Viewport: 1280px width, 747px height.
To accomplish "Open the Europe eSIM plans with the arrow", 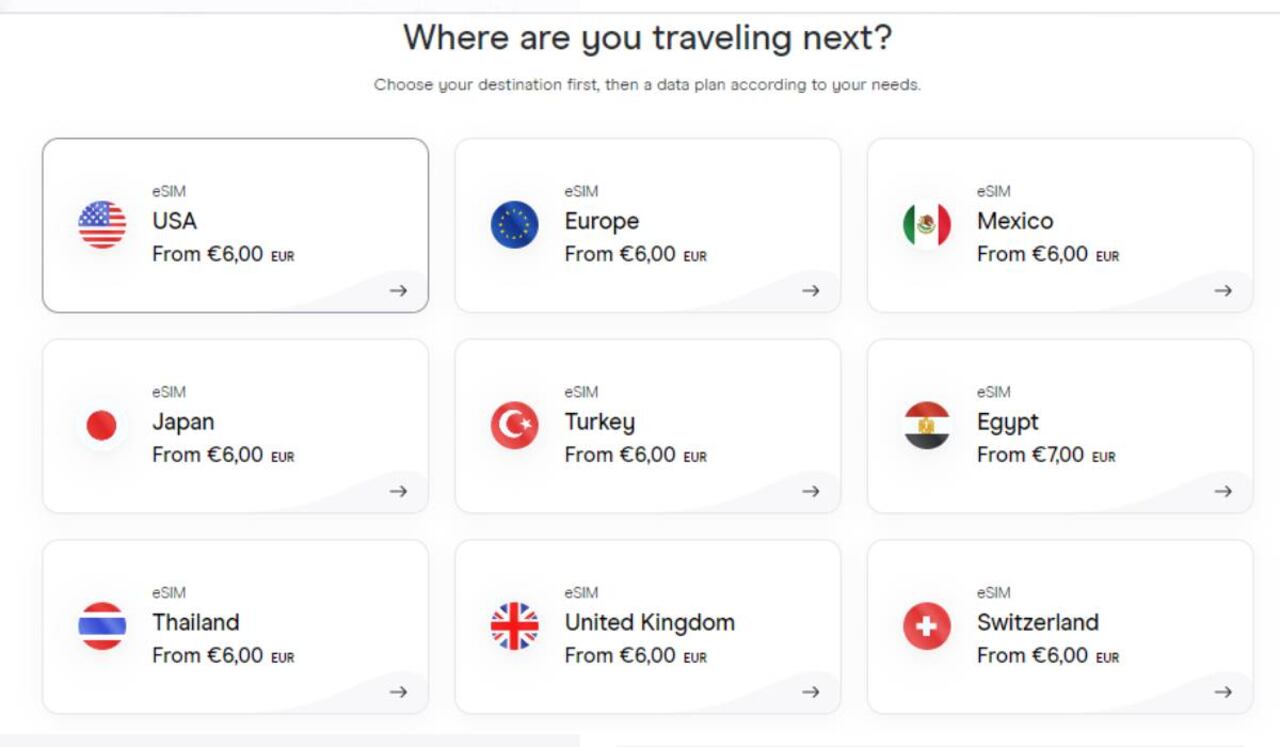I will (x=812, y=290).
